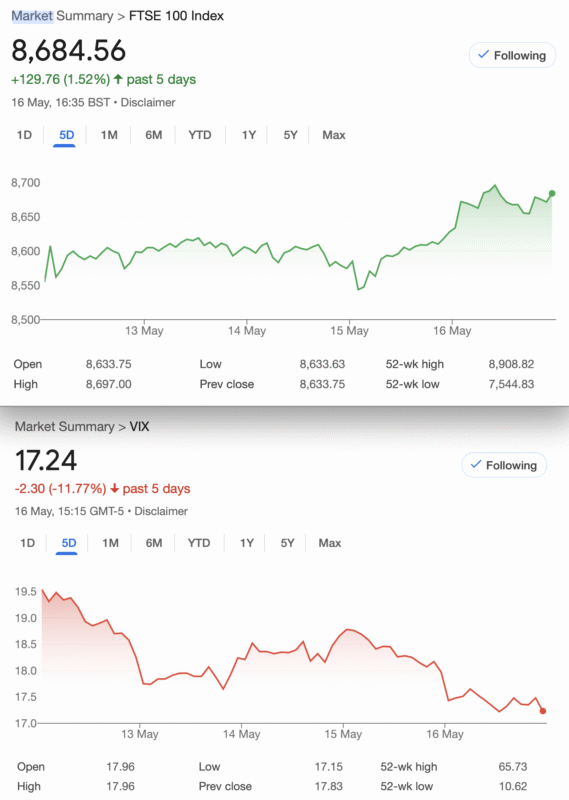Viewport: 569px width, 800px height.
Task: Click green up arrow beside past 5 days
Action: coord(118,79)
